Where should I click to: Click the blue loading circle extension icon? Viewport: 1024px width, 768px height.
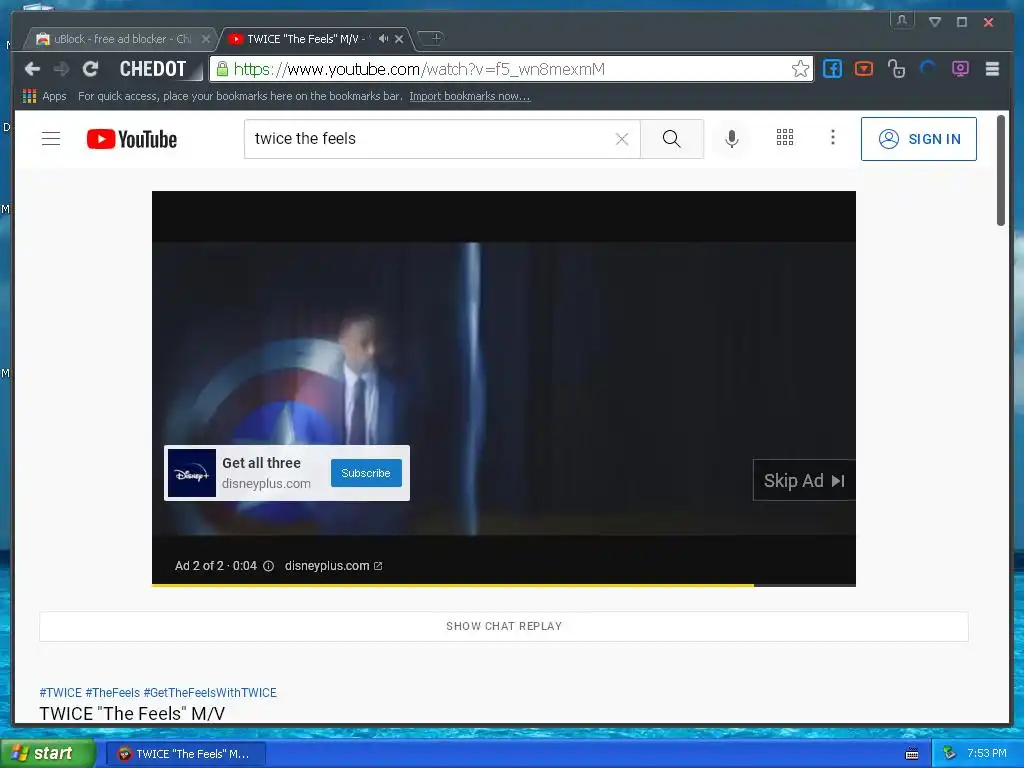tap(928, 69)
